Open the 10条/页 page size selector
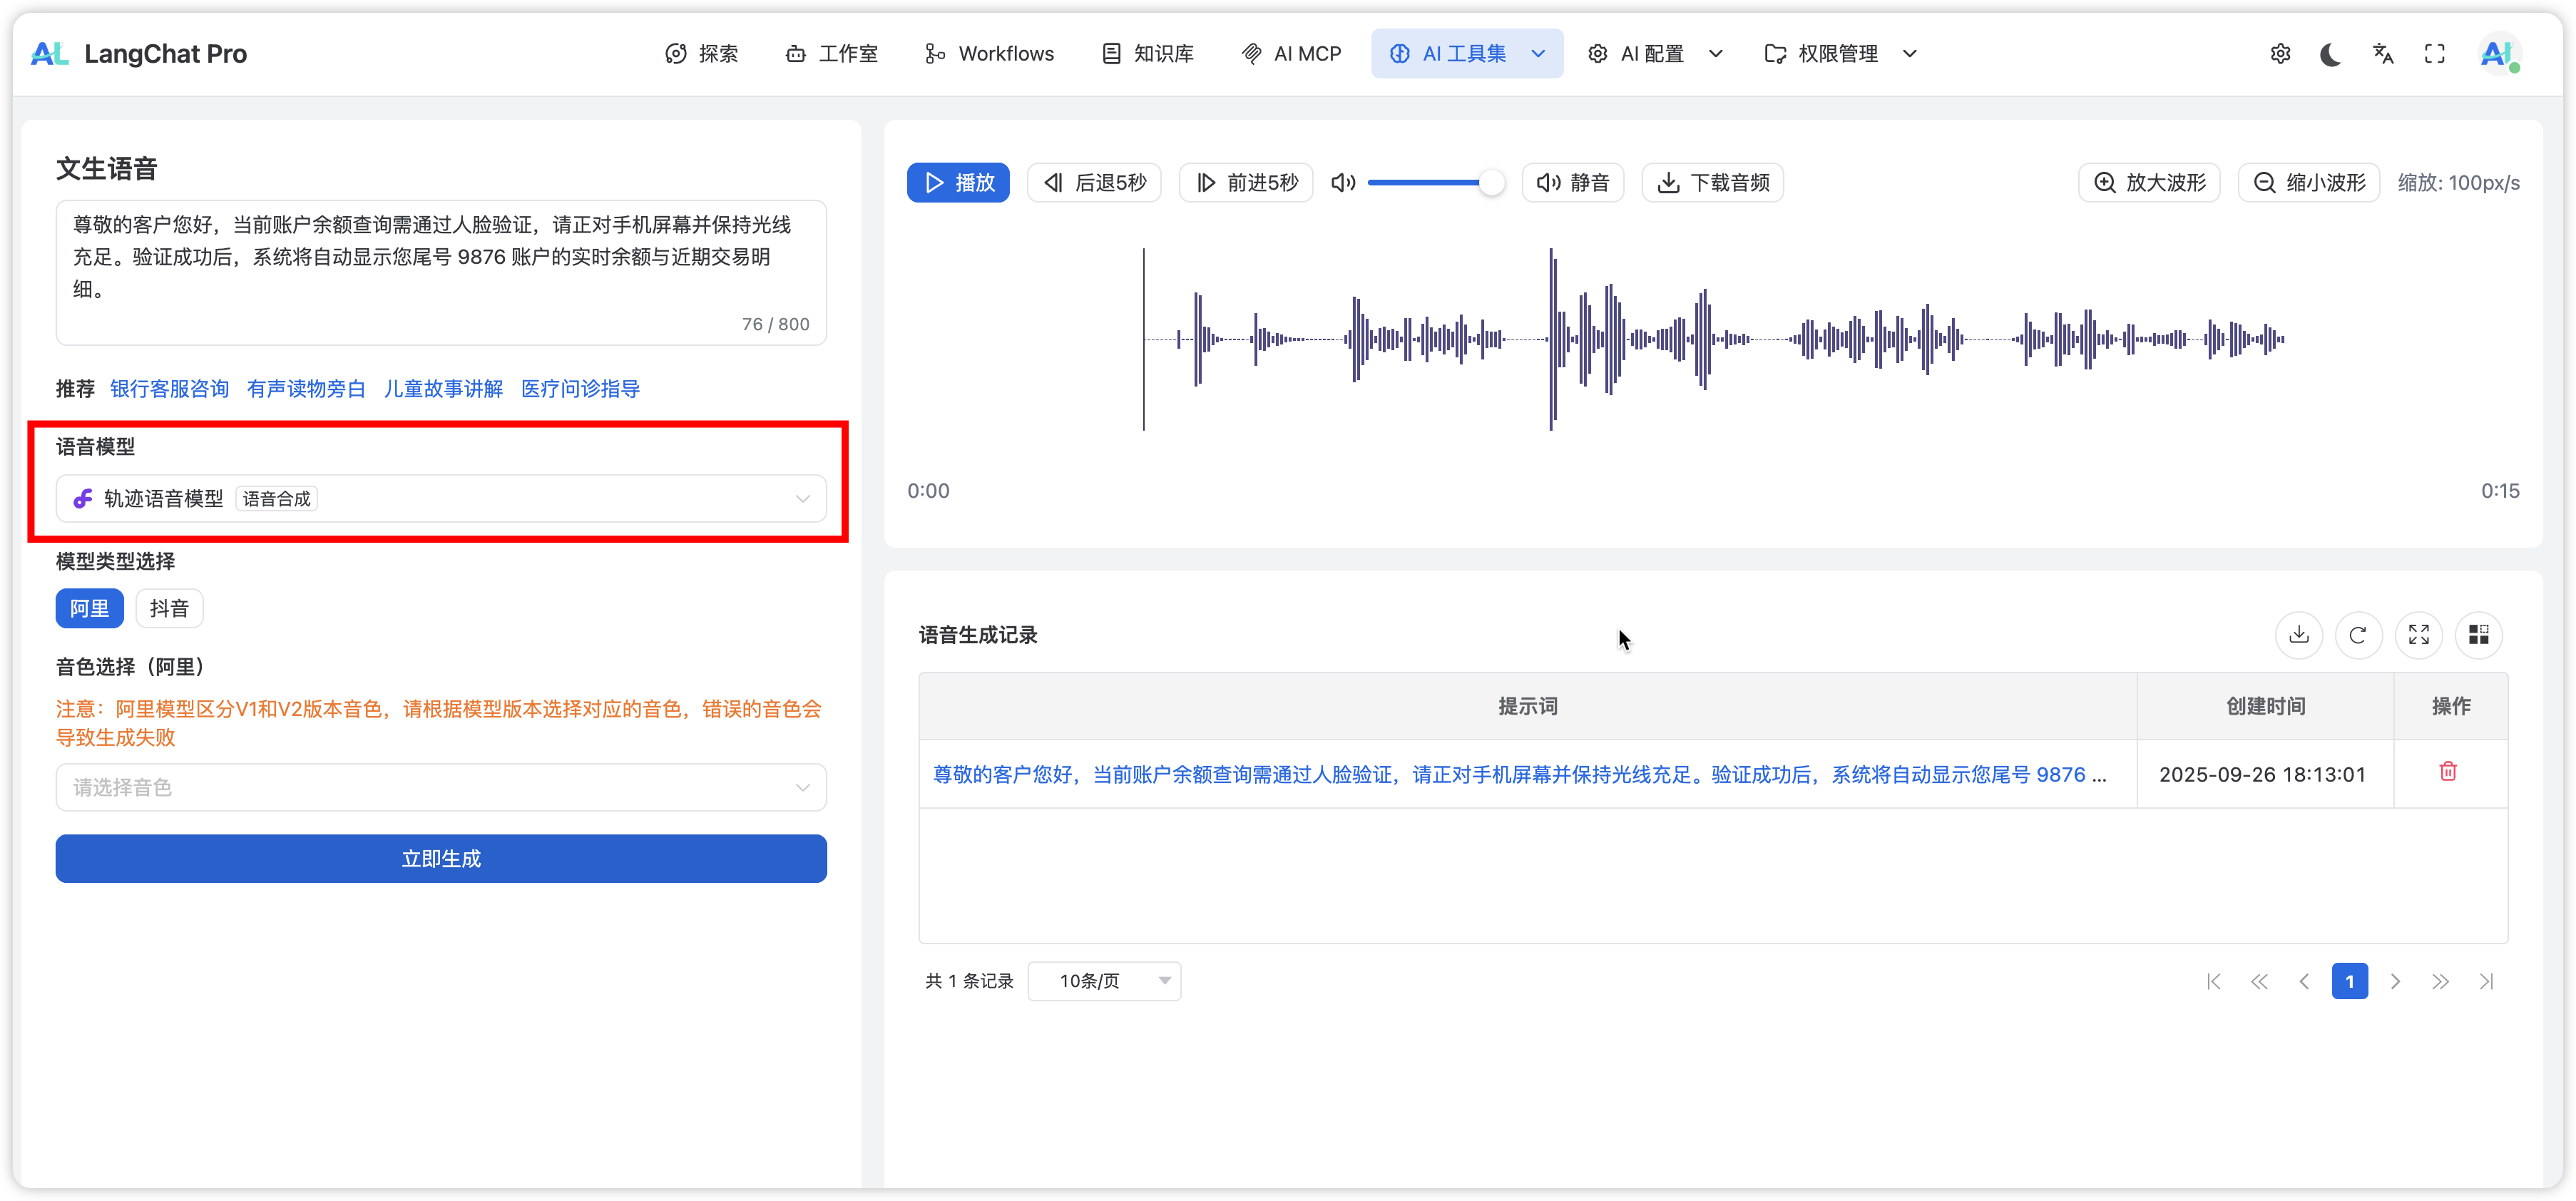The width and height of the screenshot is (2576, 1201). 1104,981
